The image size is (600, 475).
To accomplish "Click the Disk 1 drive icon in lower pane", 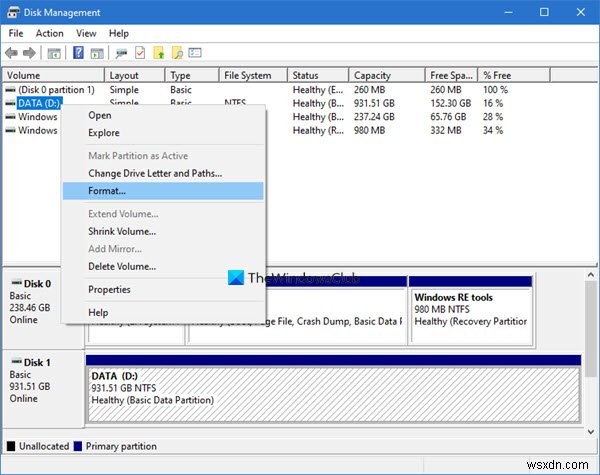I will tap(16, 361).
